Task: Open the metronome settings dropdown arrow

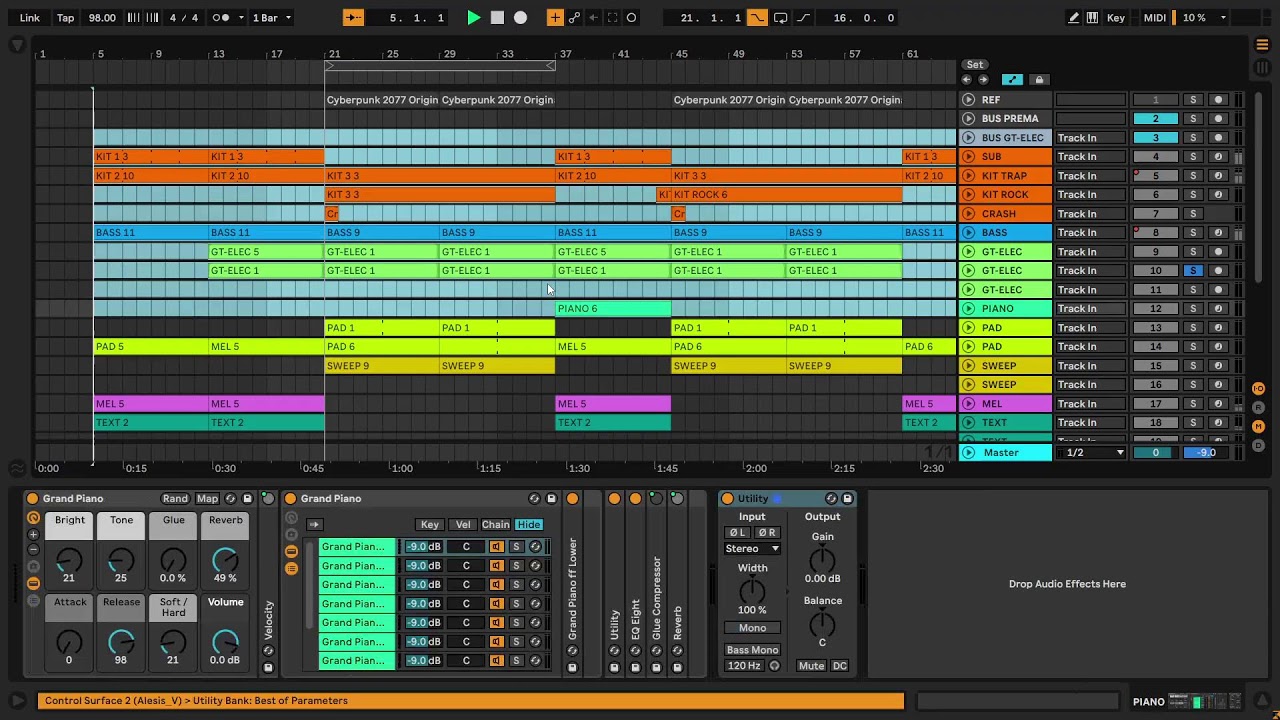Action: click(x=243, y=18)
